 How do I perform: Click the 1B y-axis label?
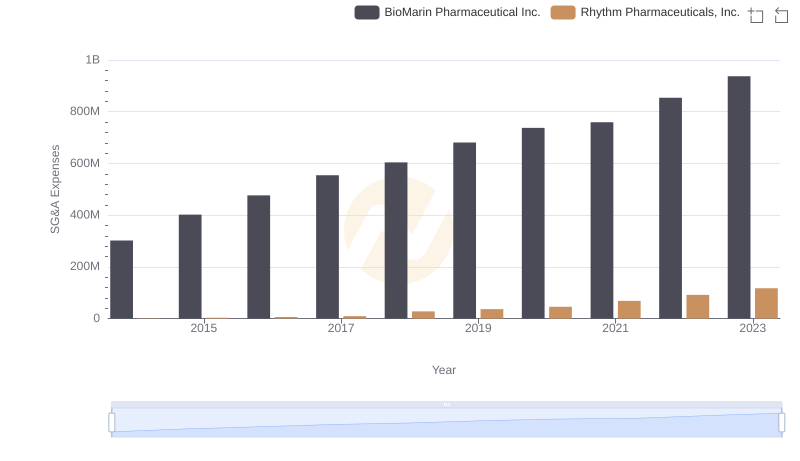coord(92,60)
